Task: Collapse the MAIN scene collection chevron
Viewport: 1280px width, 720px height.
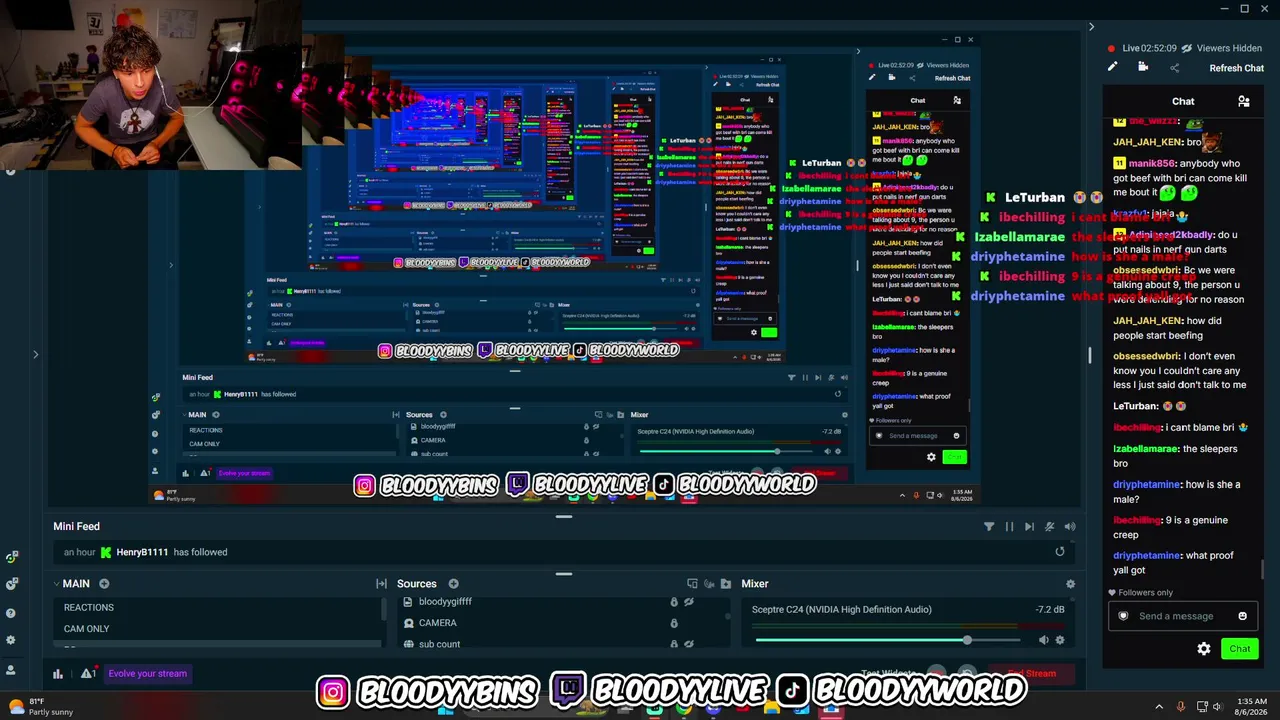Action: 56,584
